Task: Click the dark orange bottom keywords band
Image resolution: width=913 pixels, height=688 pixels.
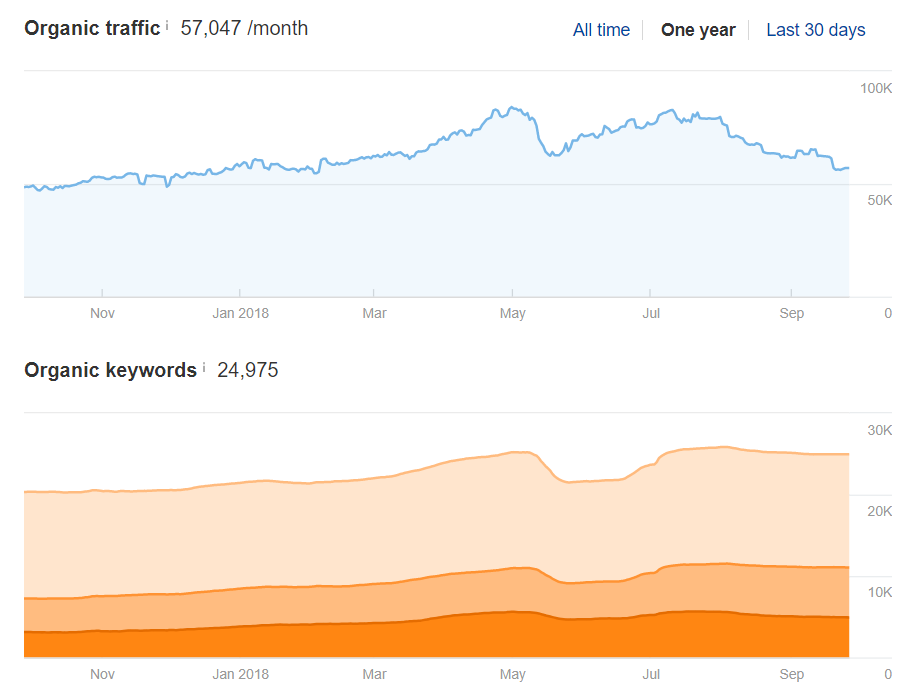Action: click(x=437, y=637)
